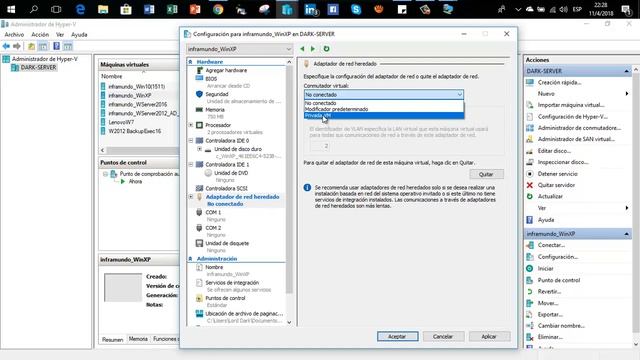Select Controladora SCSI in the tree
The height and width of the screenshot is (360, 640).
pos(226,188)
